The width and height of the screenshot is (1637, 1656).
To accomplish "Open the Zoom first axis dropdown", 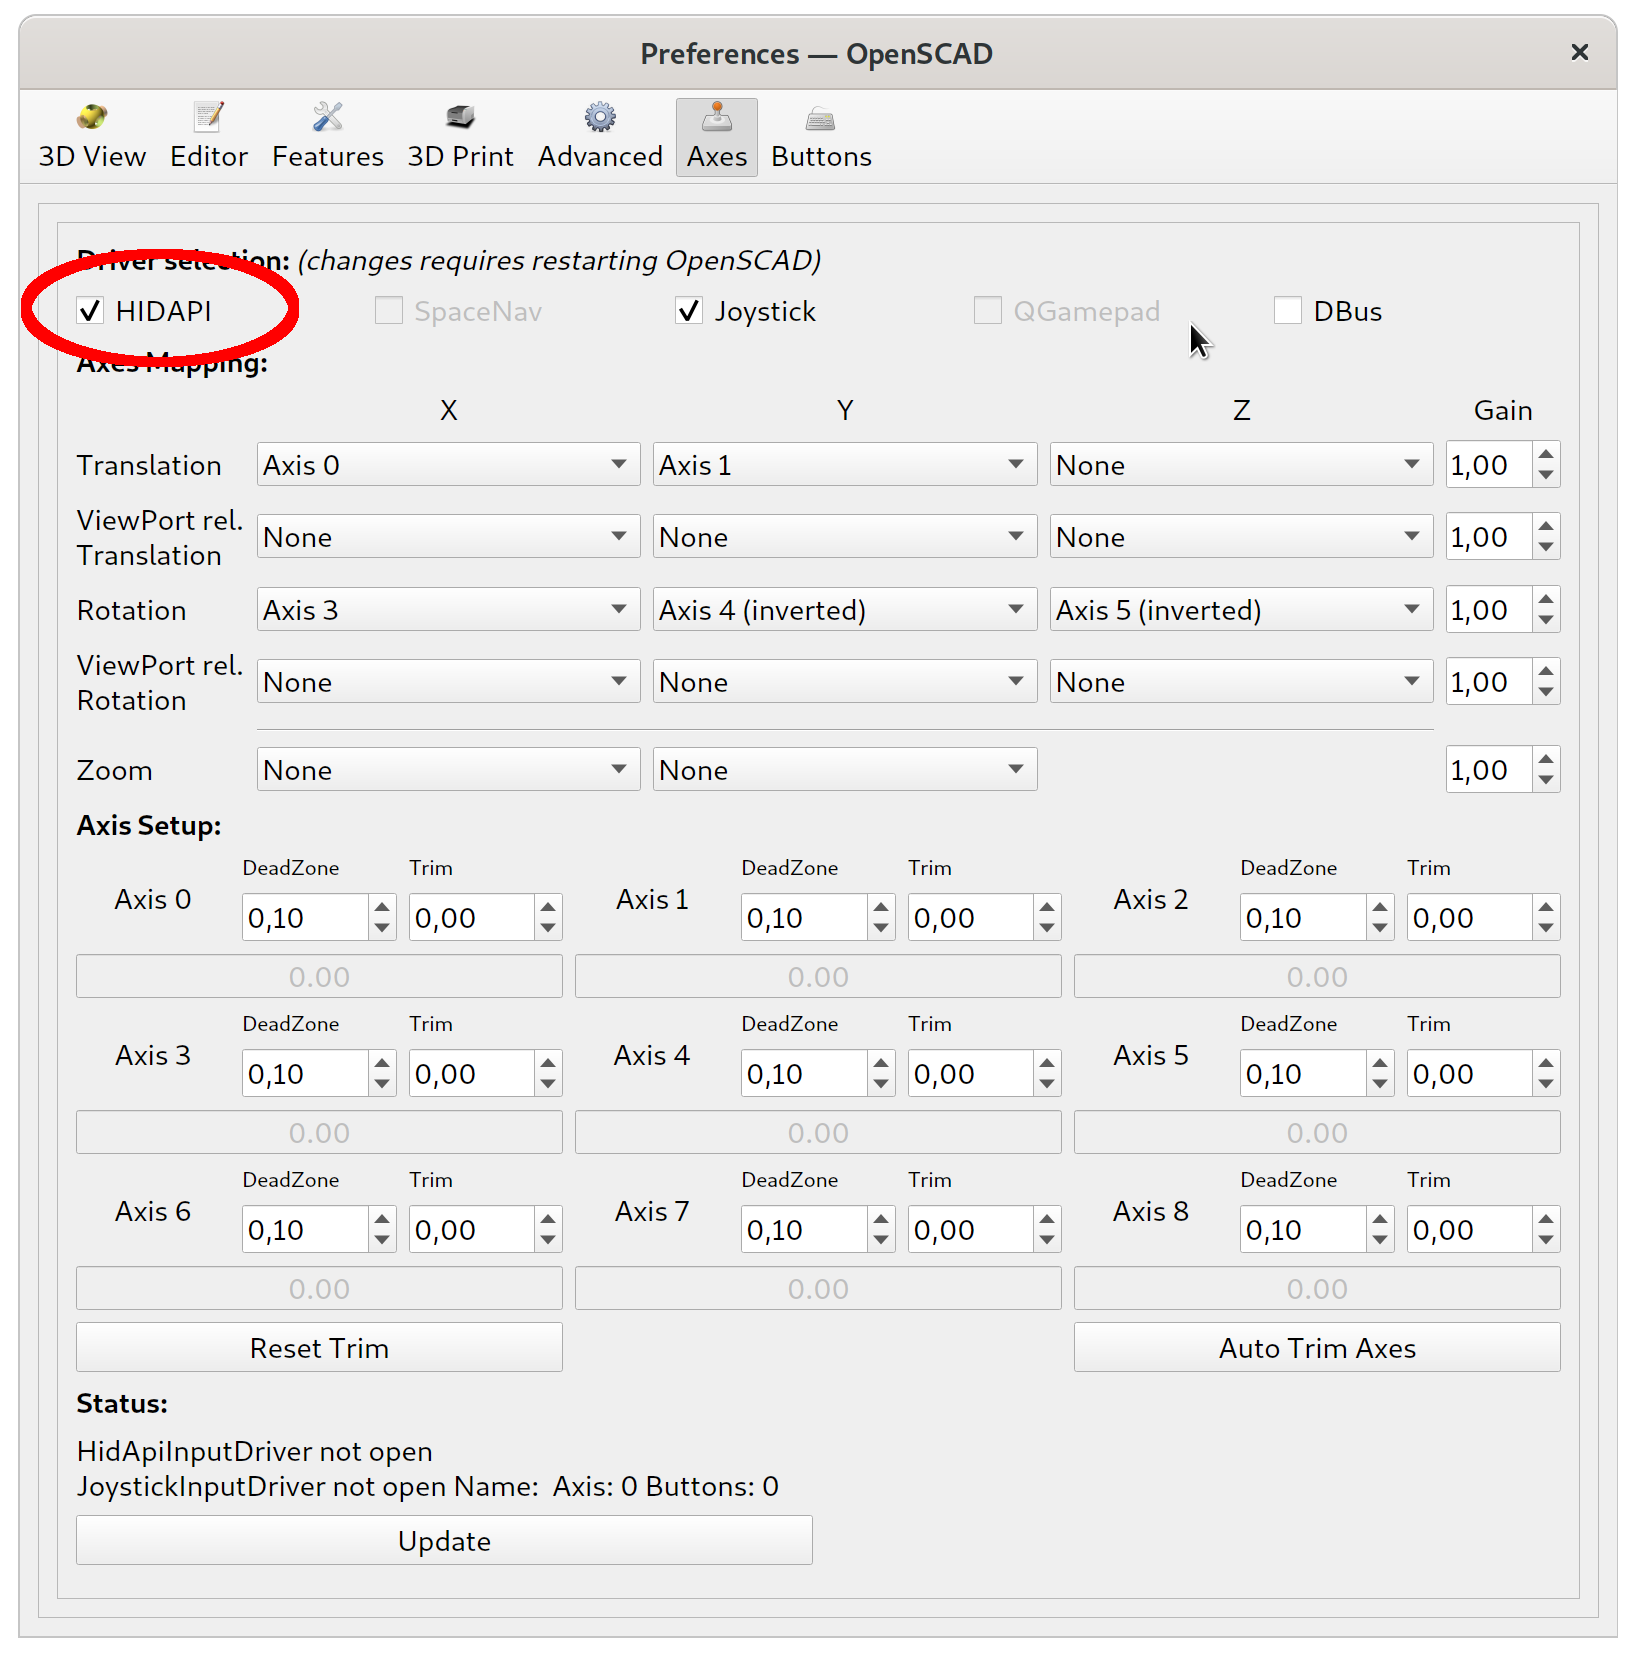I will point(447,770).
